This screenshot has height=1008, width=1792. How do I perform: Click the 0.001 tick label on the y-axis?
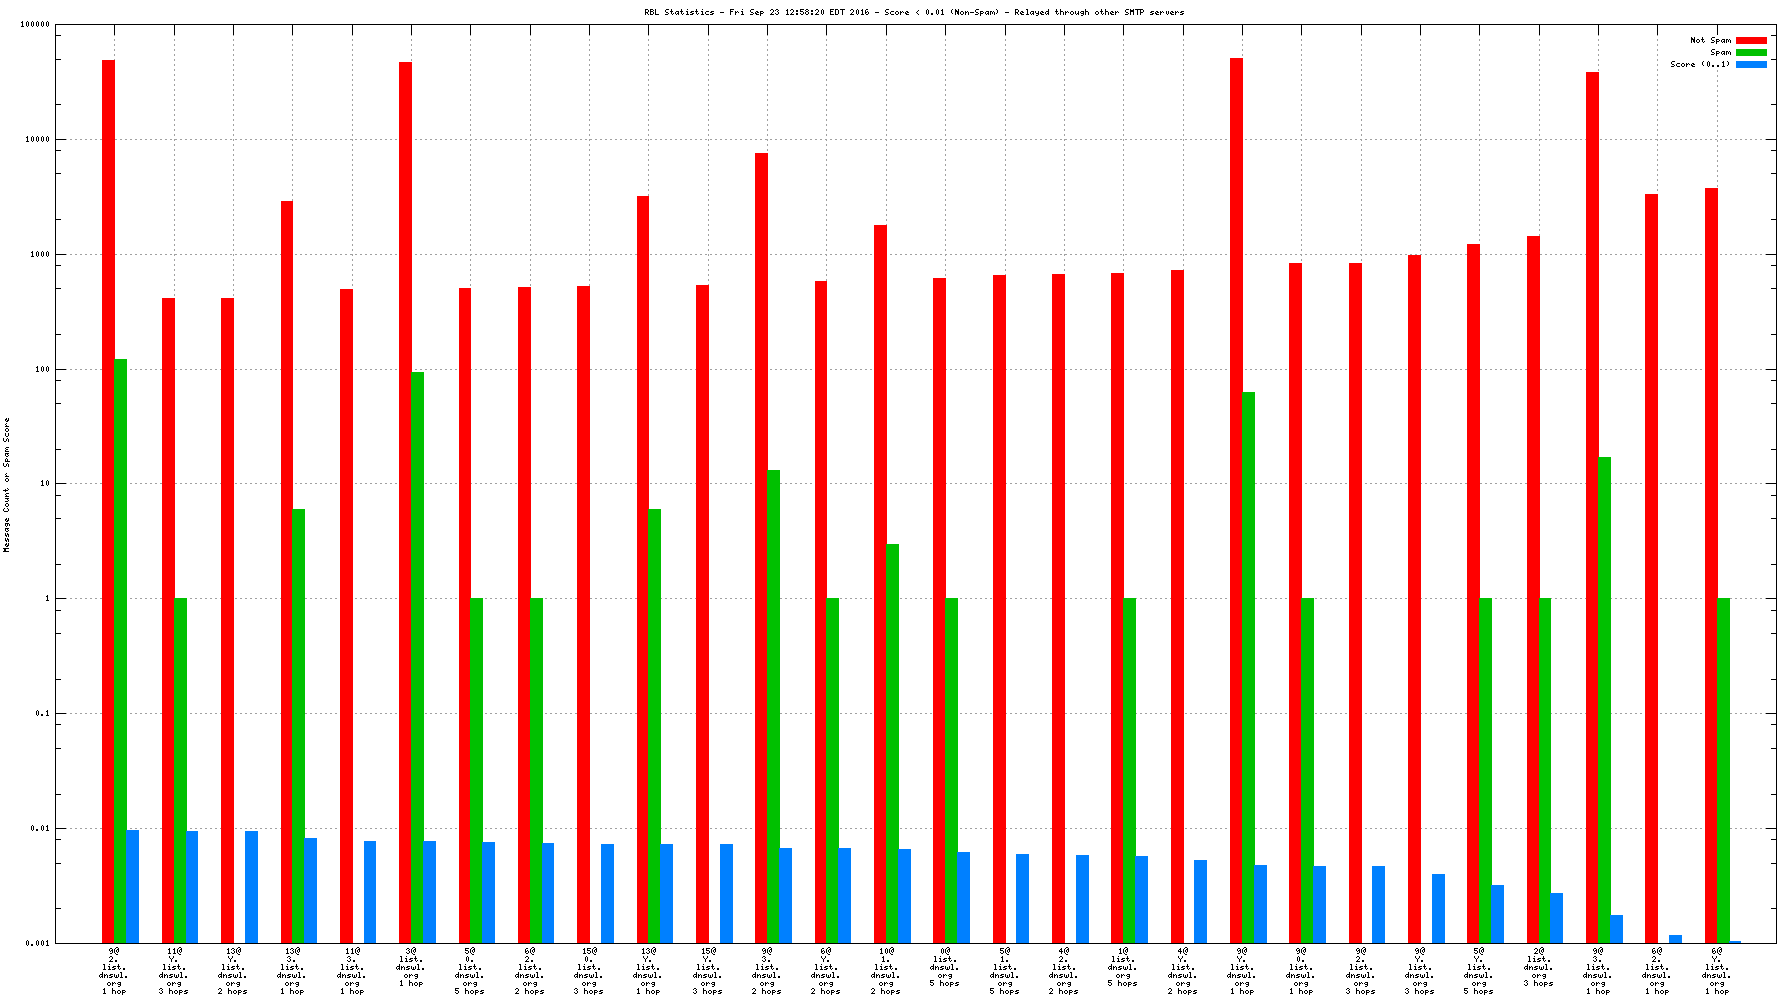(x=37, y=943)
